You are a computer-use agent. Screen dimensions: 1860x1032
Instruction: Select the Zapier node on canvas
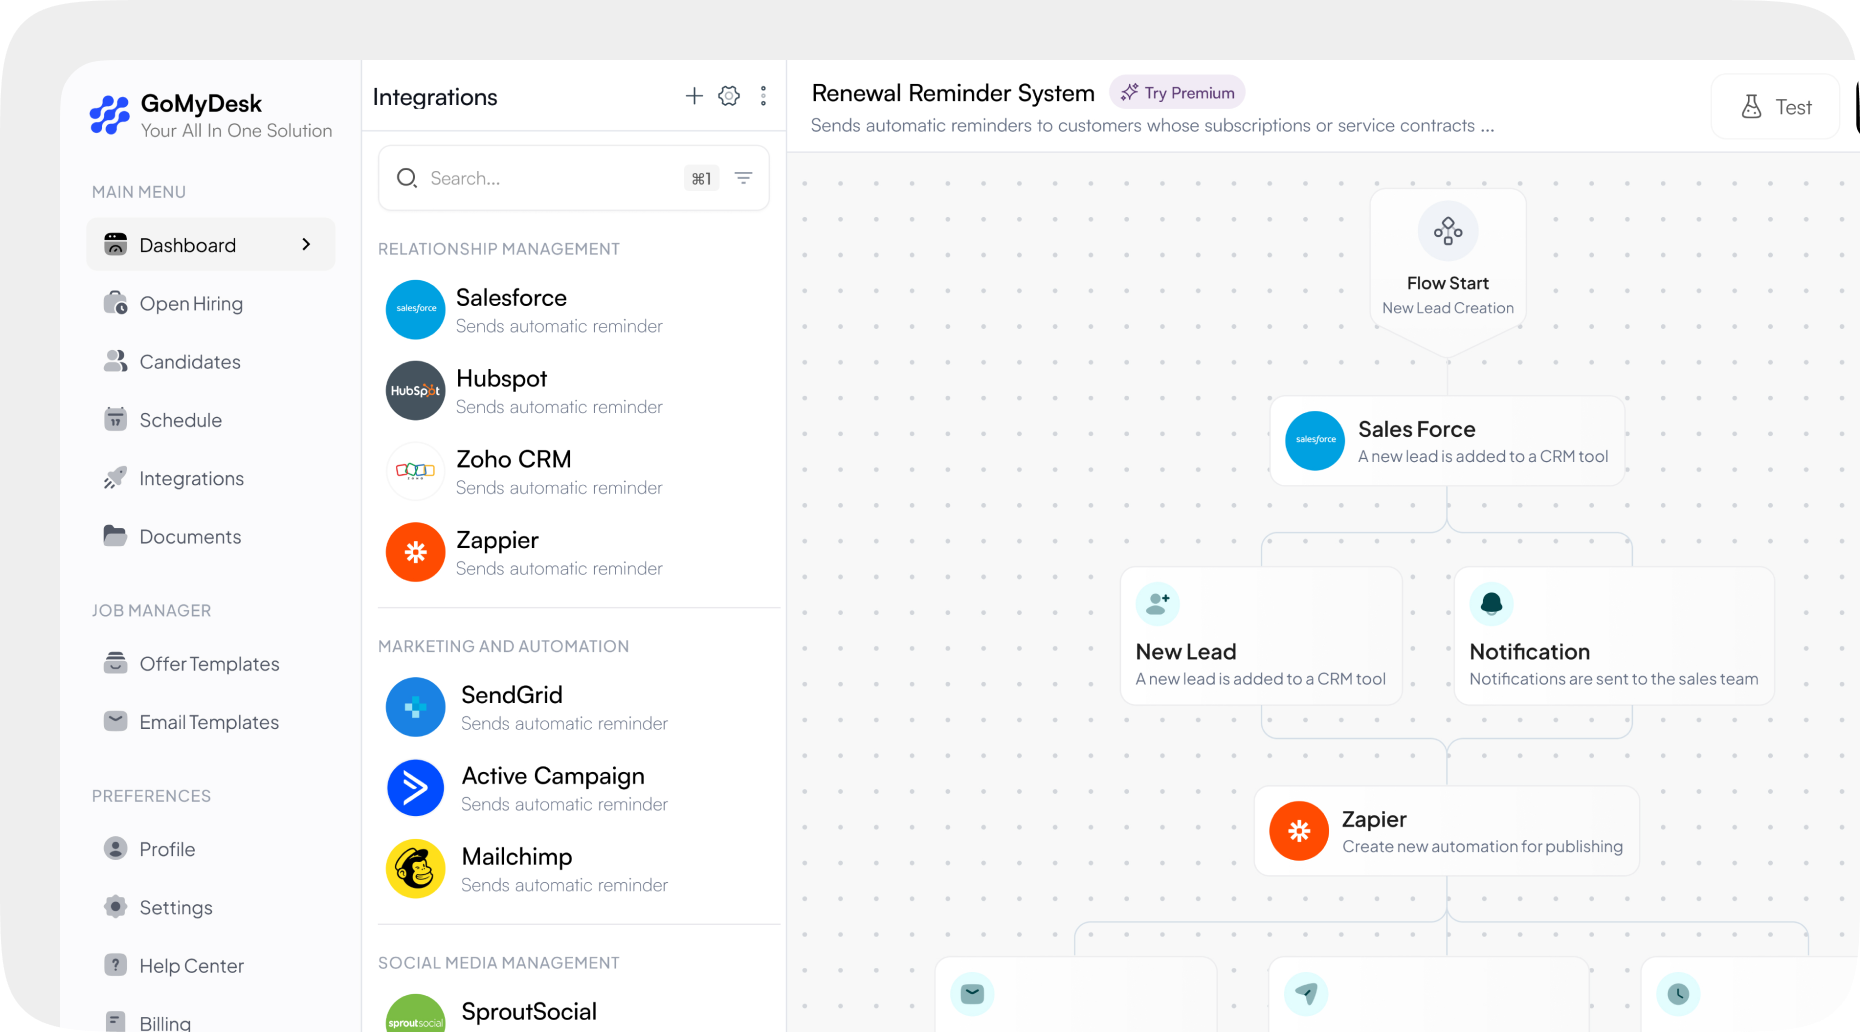[x=1447, y=831]
